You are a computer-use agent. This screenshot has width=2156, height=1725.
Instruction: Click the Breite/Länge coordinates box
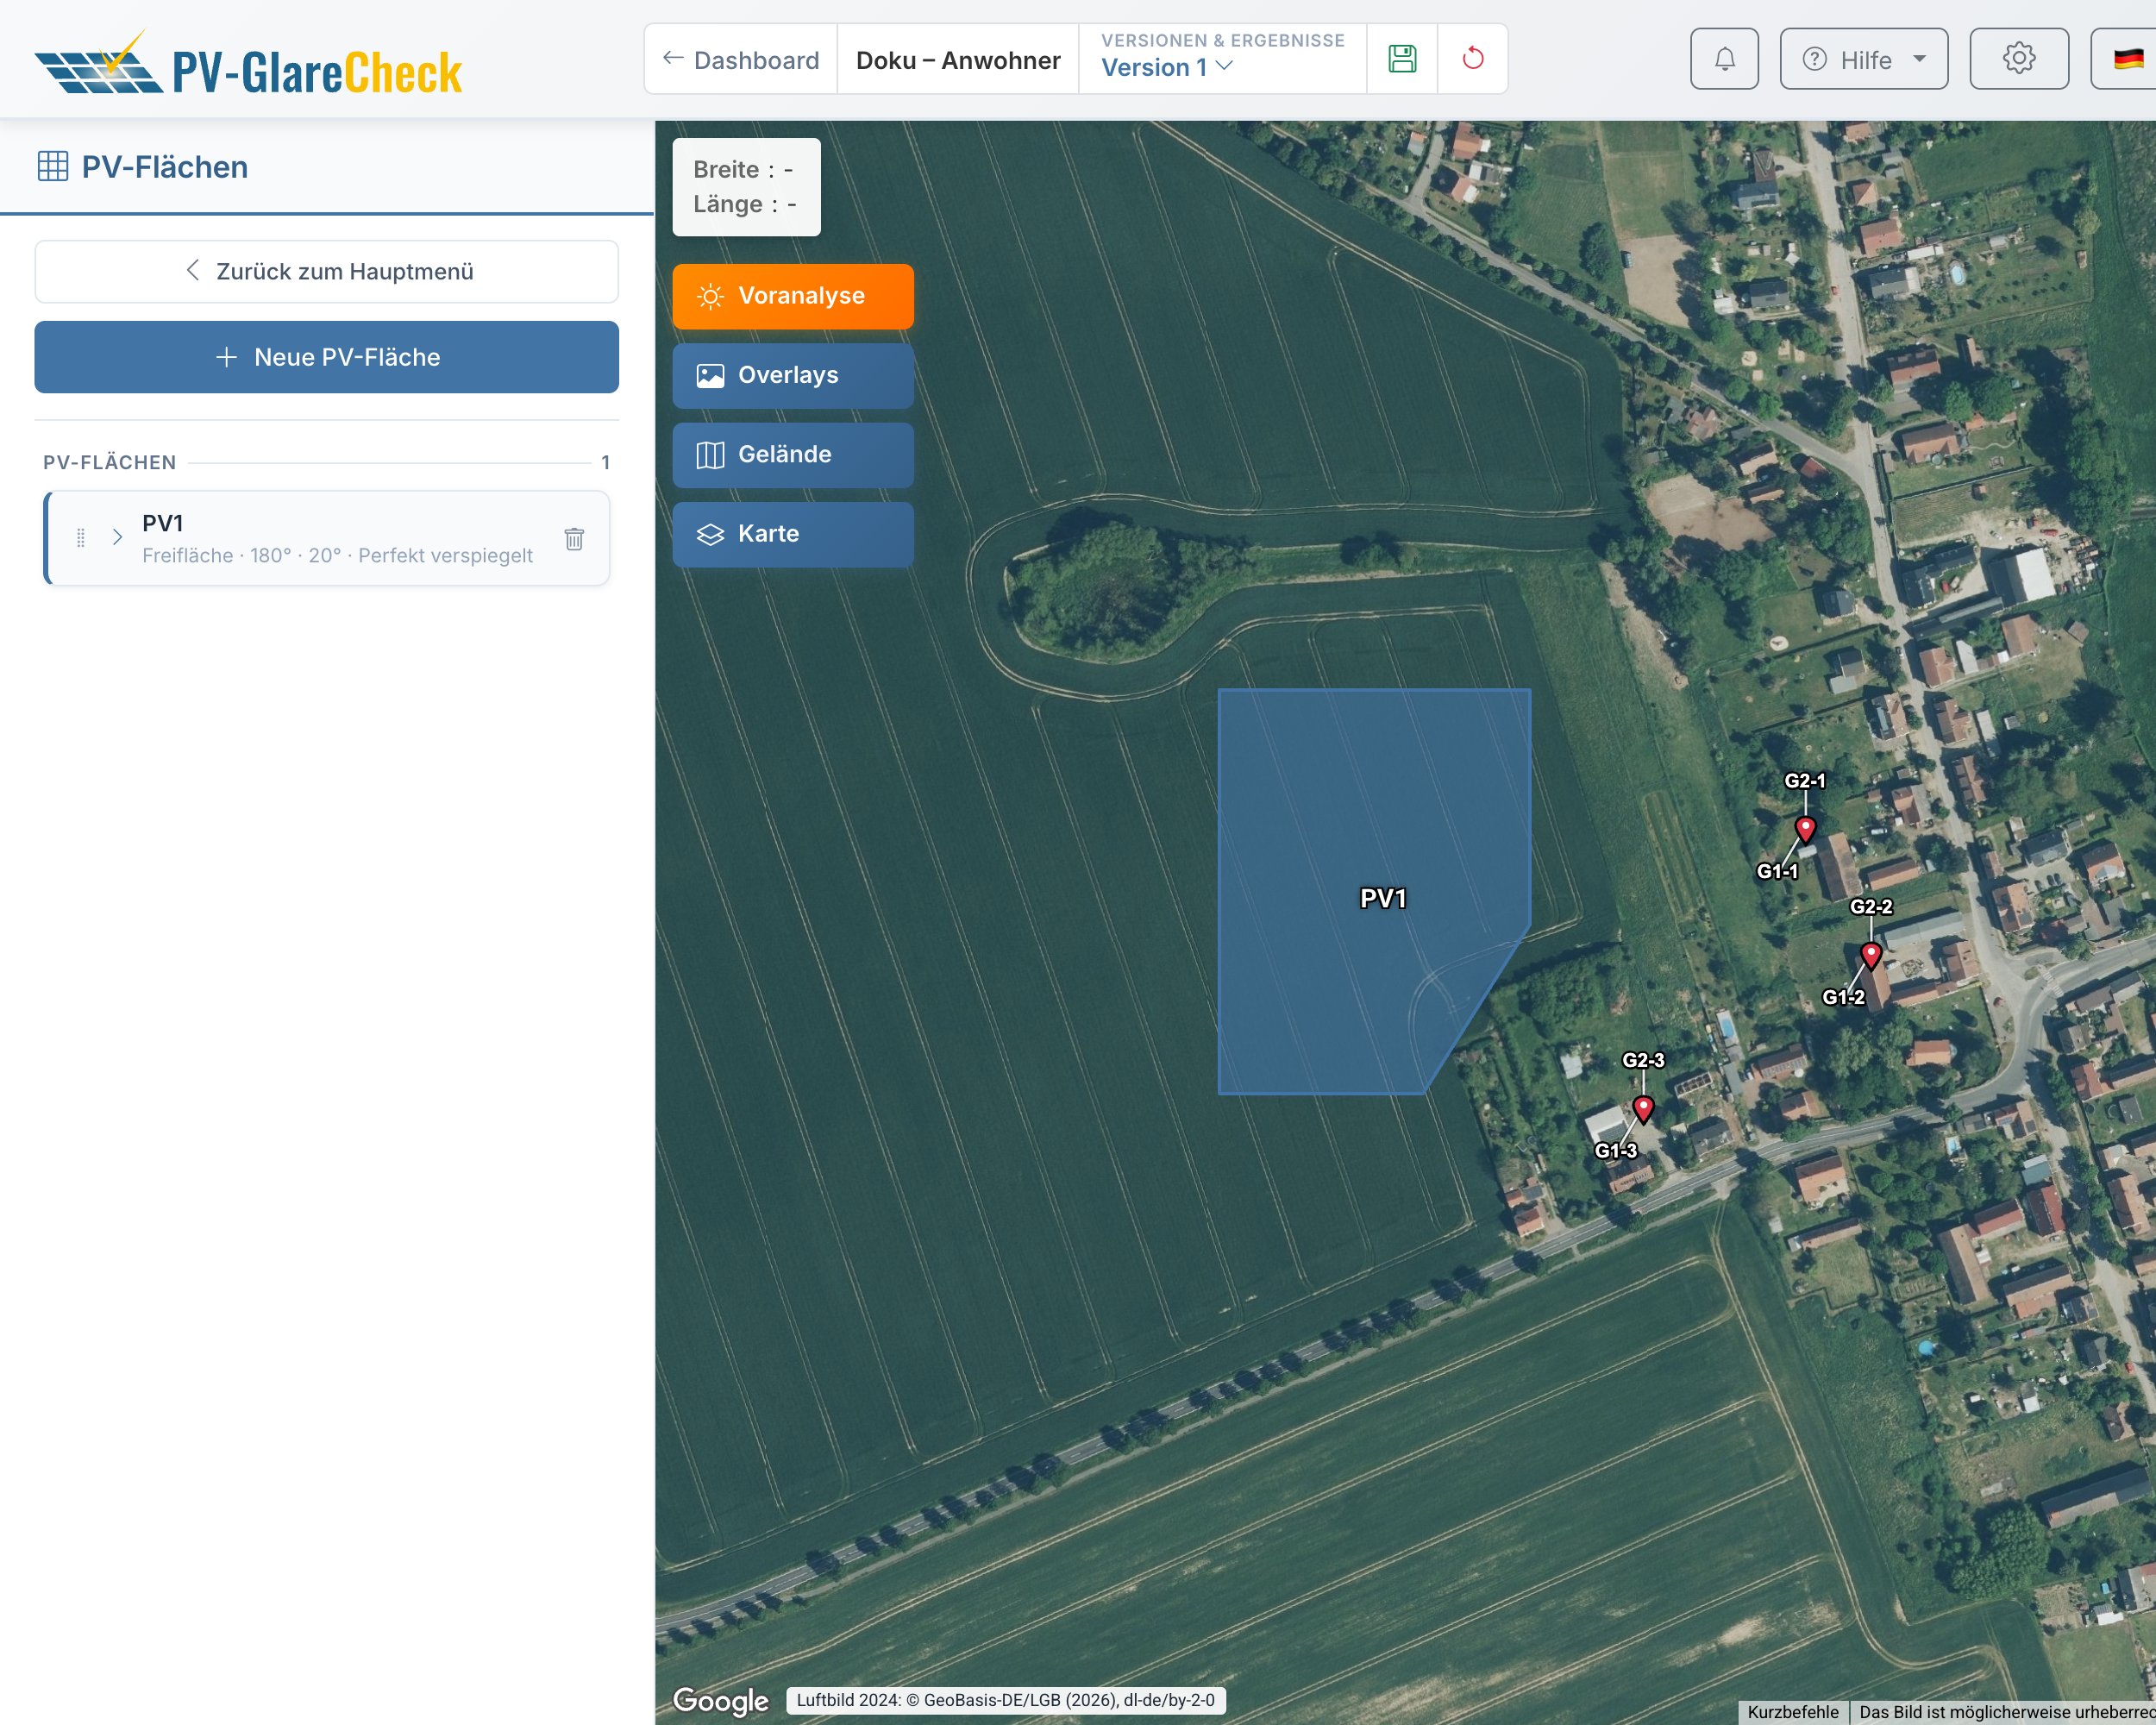(x=746, y=187)
